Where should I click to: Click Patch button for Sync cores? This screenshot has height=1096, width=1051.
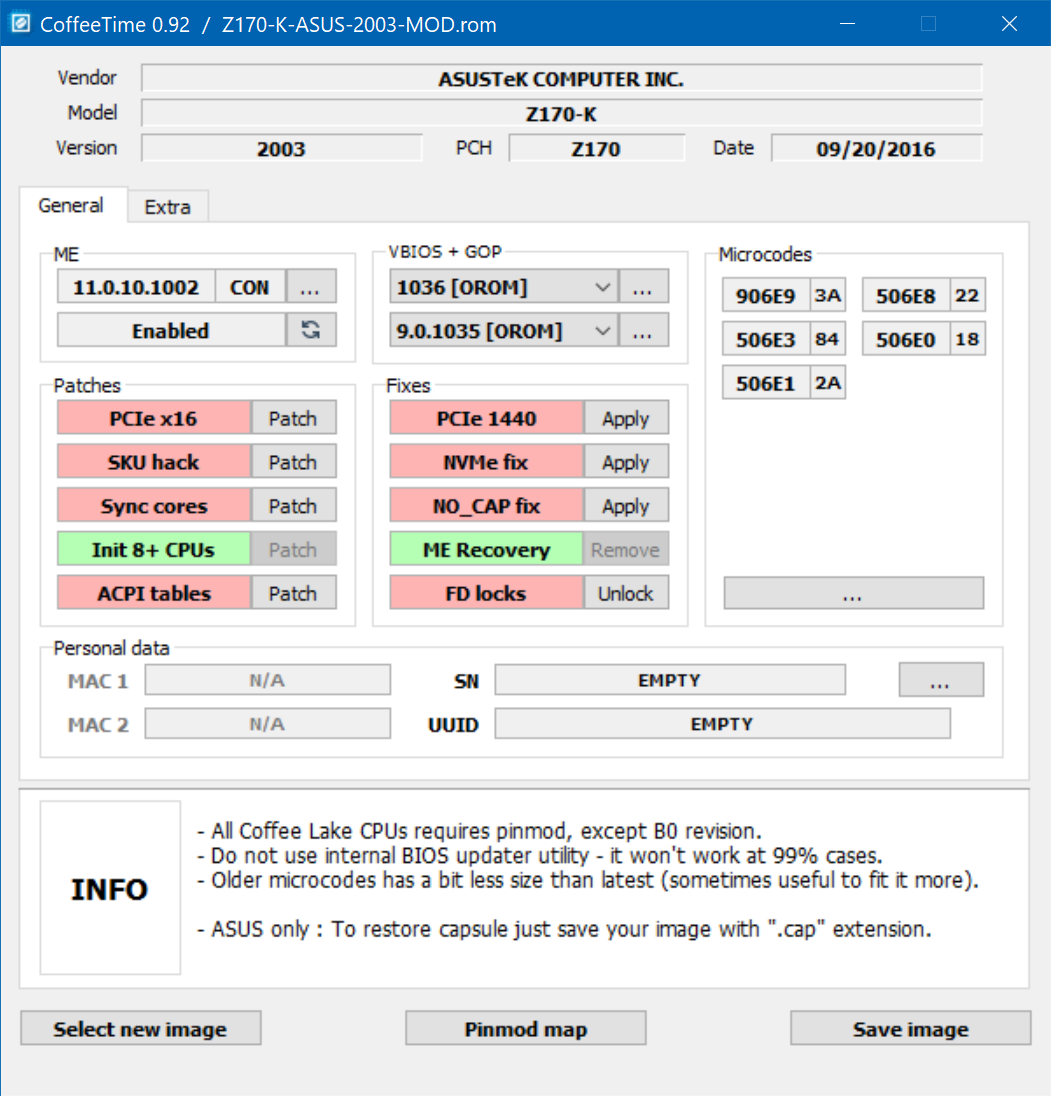point(293,506)
